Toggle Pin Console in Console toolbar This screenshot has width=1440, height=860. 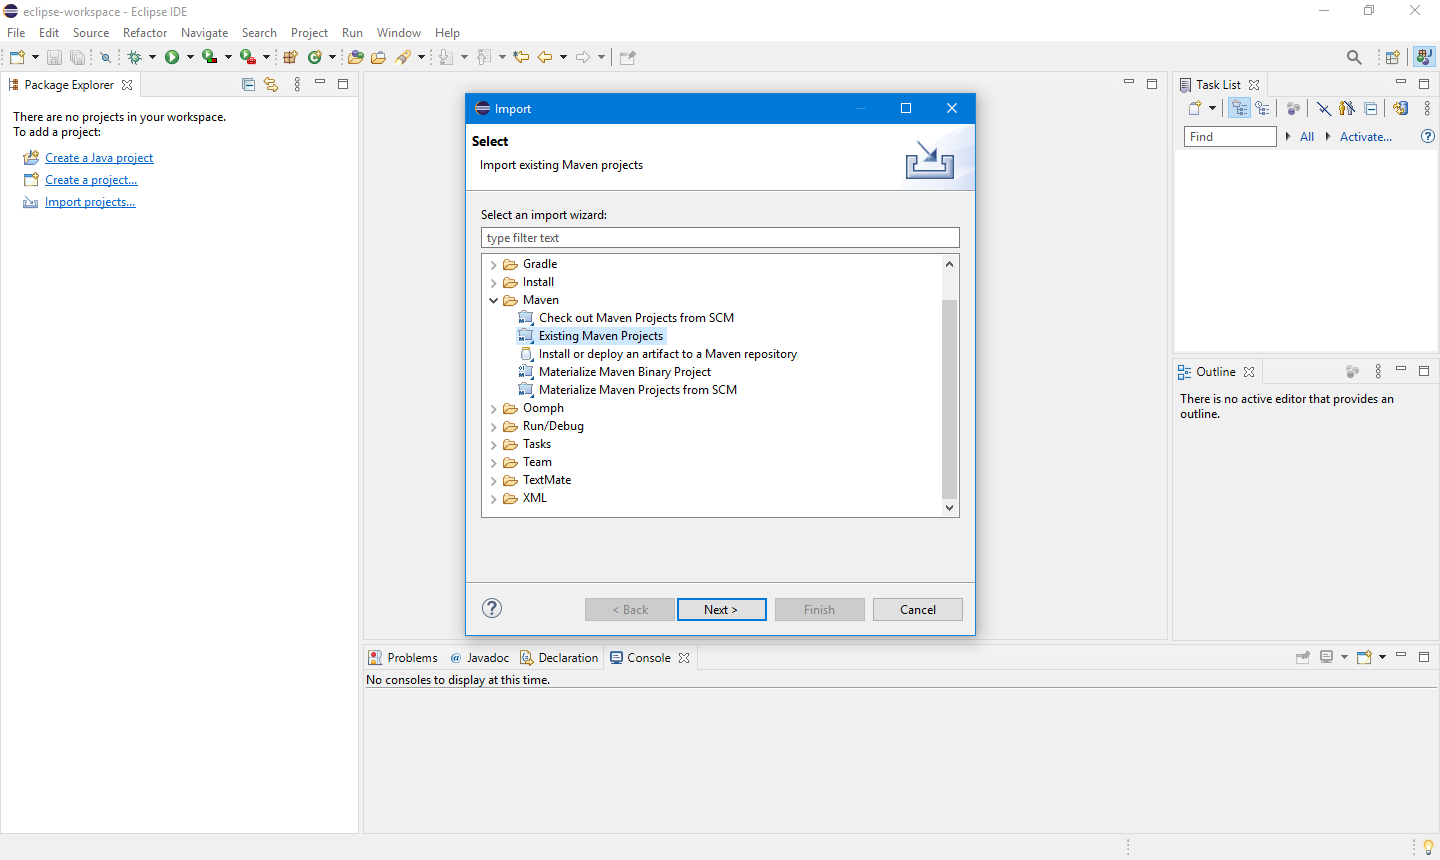tap(1303, 657)
